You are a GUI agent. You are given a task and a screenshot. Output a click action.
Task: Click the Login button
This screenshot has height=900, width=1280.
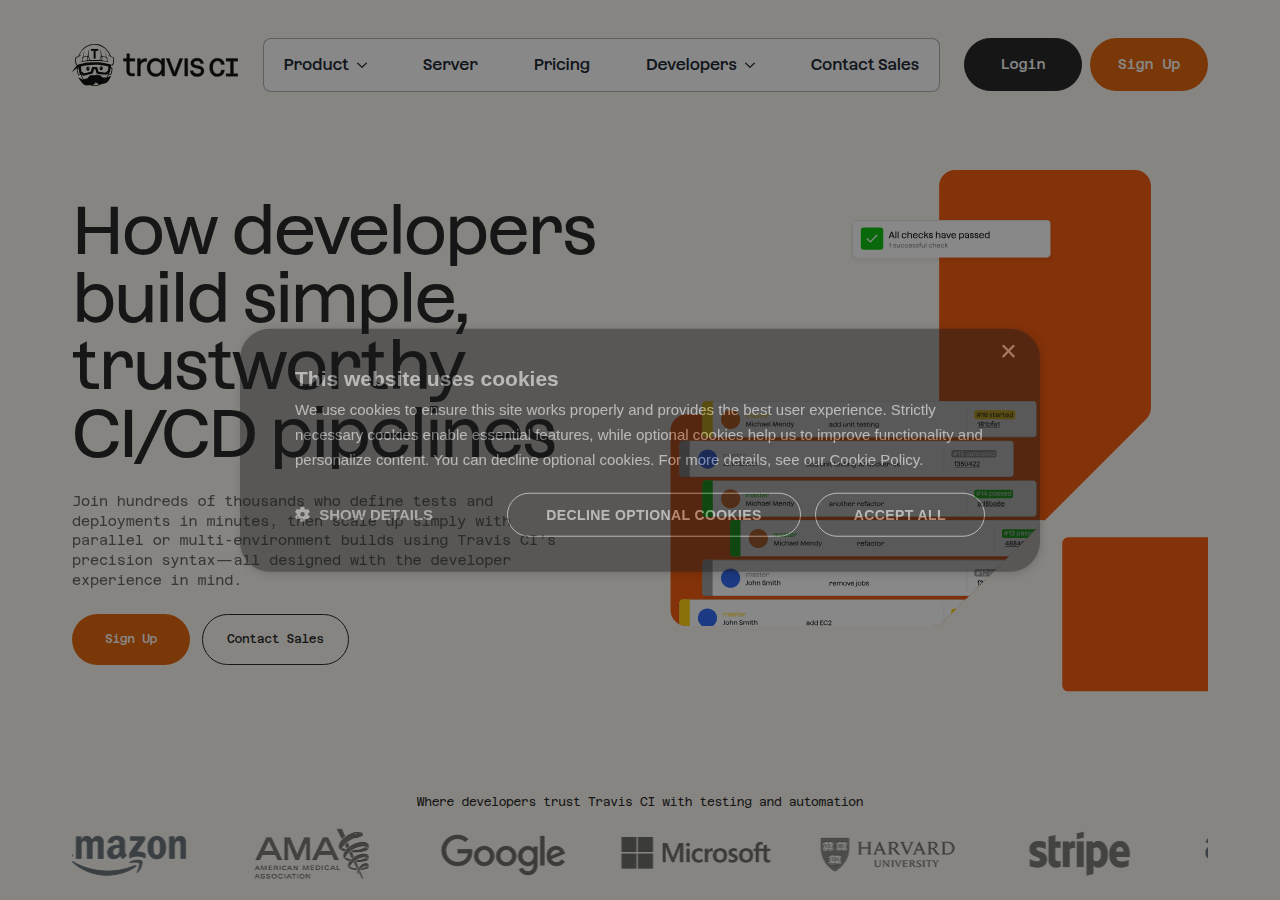point(1023,65)
